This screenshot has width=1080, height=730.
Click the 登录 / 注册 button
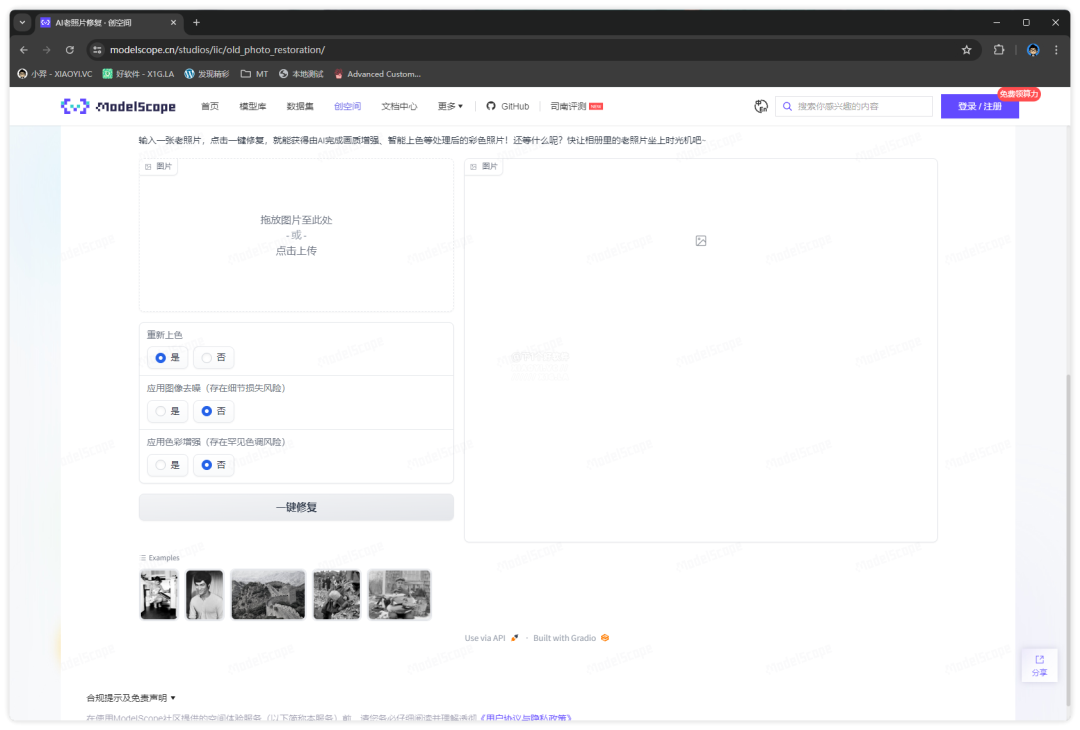coord(979,106)
